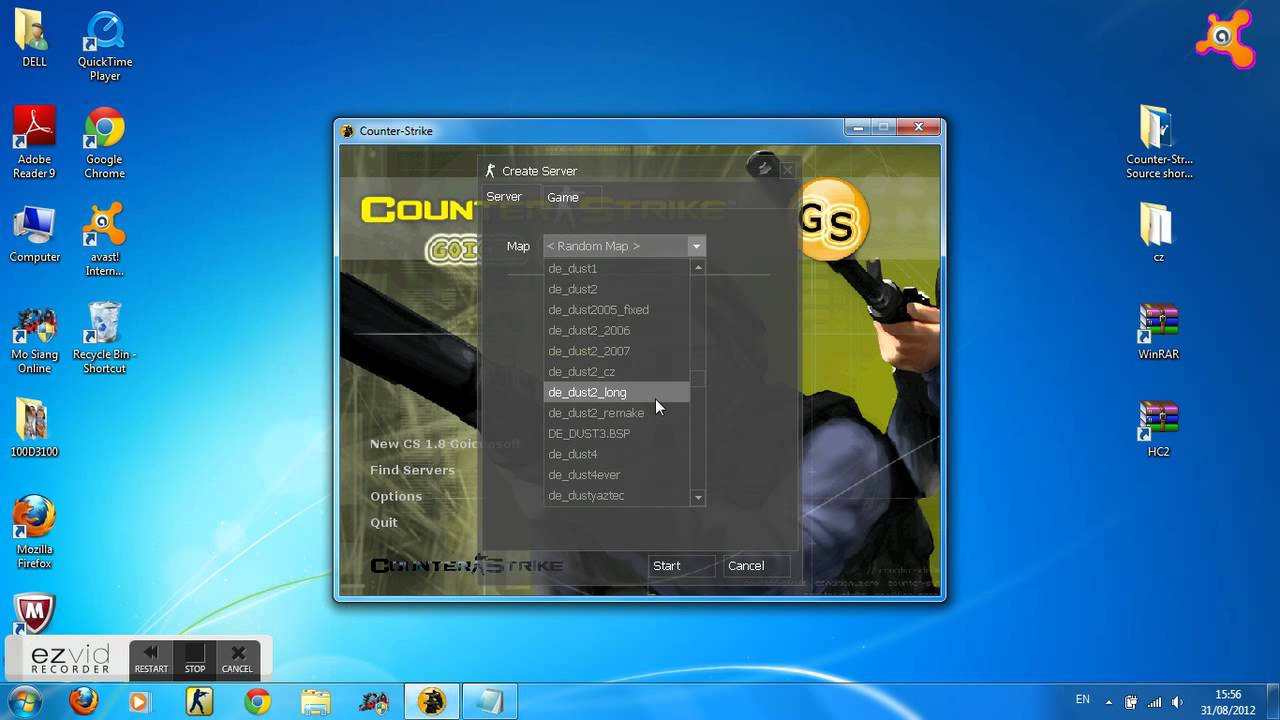Open Windows Media Player from taskbar
This screenshot has height=720, width=1280.
pos(142,702)
